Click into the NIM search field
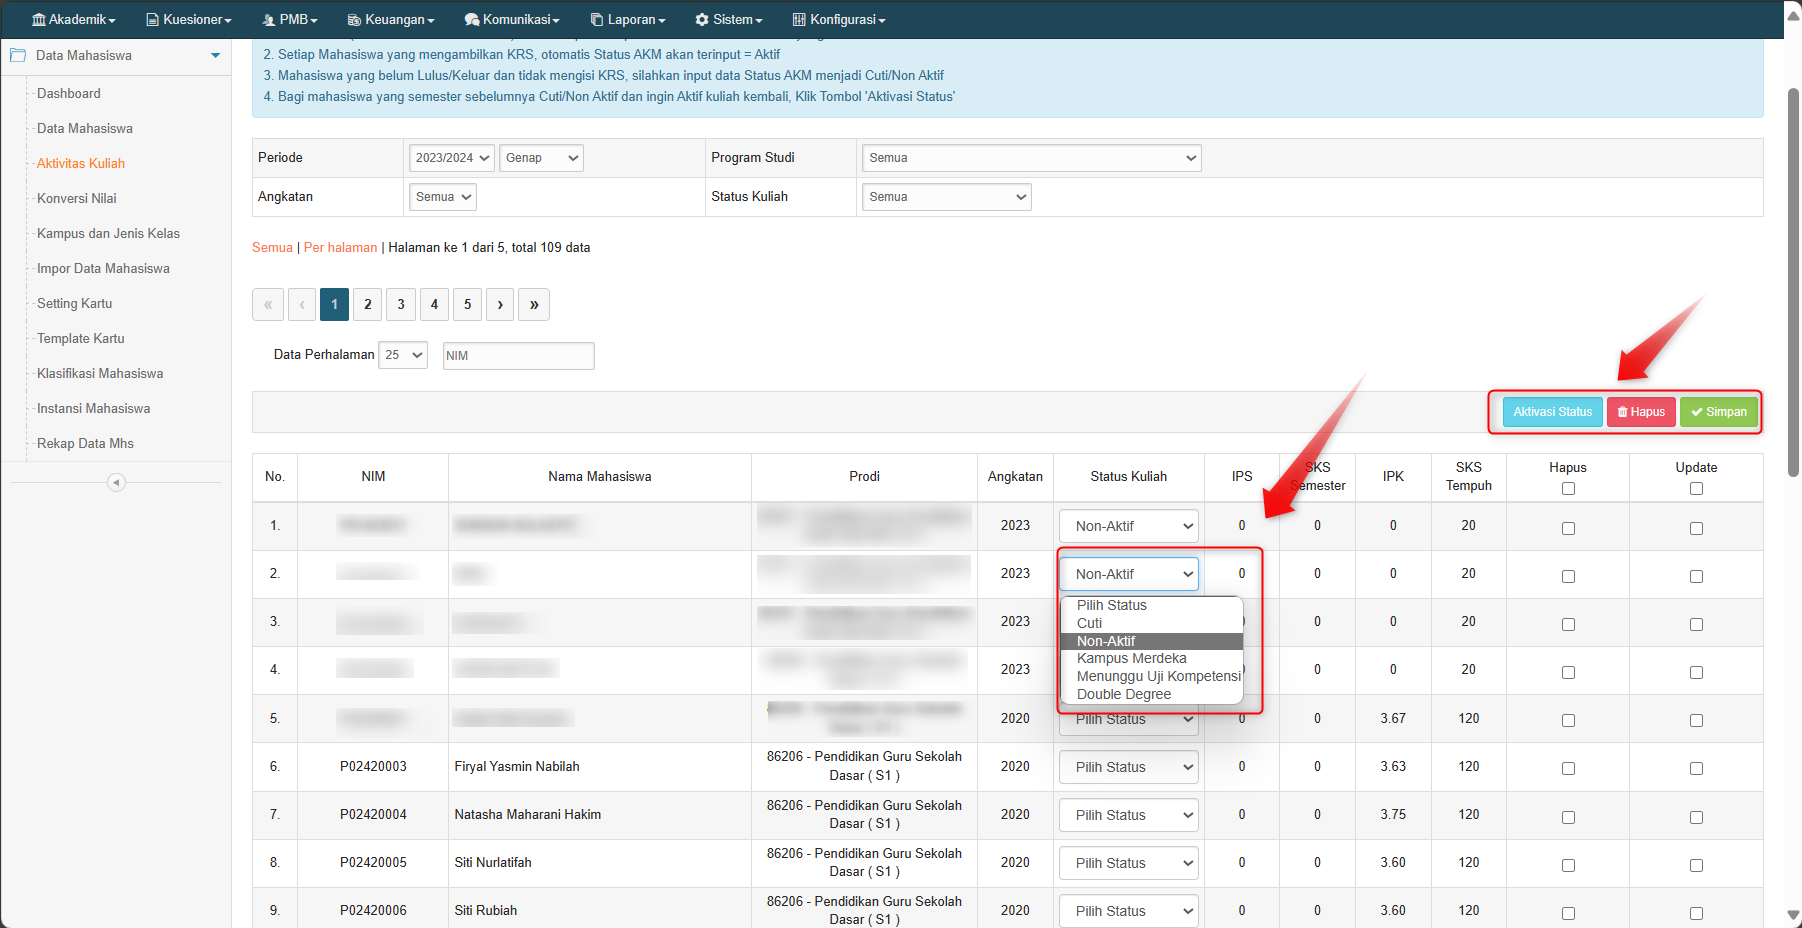The height and width of the screenshot is (928, 1802). click(x=518, y=356)
